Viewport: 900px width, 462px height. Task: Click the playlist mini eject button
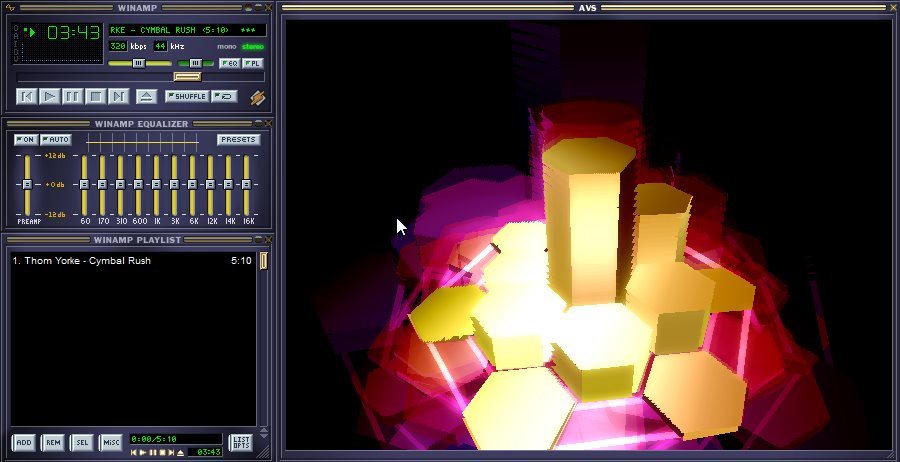pyautogui.click(x=181, y=453)
